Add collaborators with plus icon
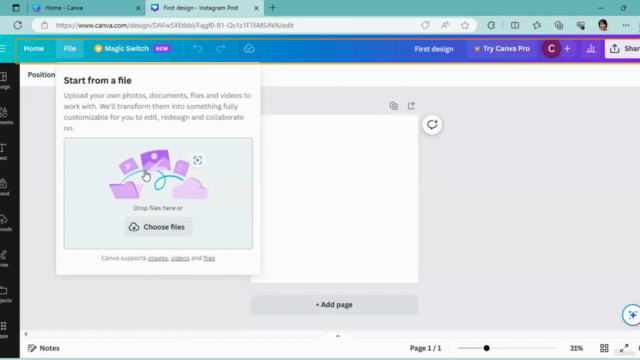Image resolution: width=640 pixels, height=360 pixels. coord(567,49)
